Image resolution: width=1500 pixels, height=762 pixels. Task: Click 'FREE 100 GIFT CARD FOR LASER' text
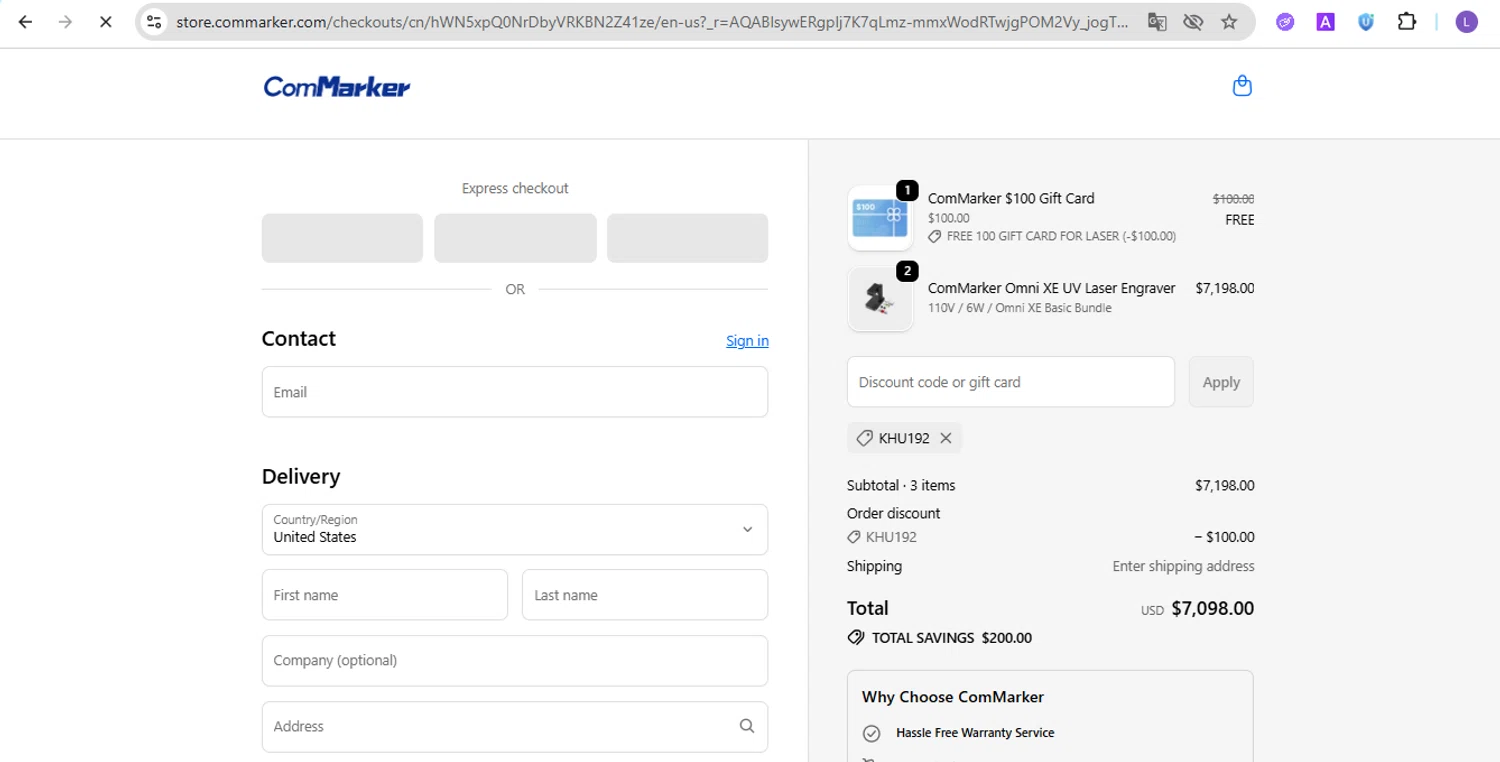(1061, 237)
